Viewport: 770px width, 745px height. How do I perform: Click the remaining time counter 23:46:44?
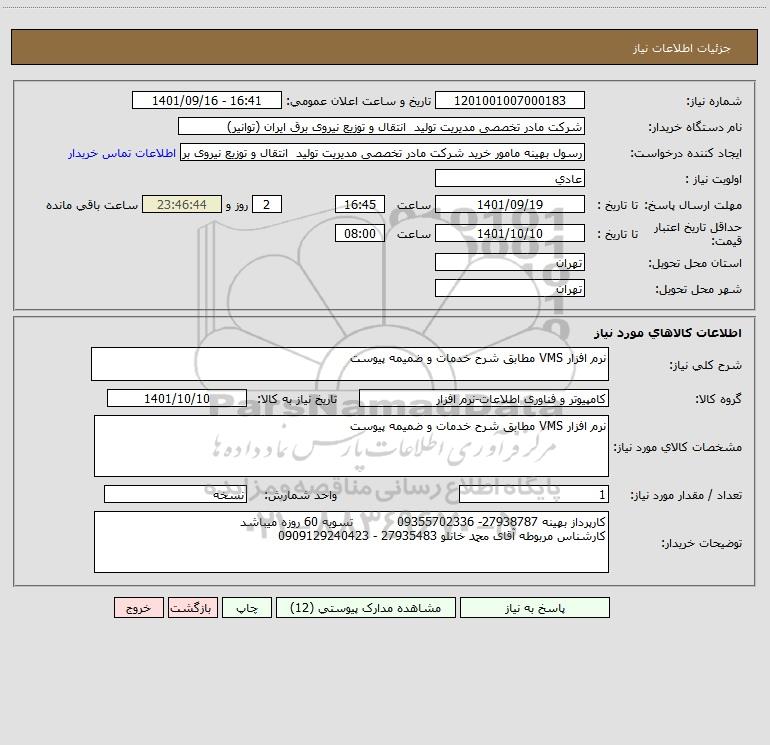[x=182, y=204]
